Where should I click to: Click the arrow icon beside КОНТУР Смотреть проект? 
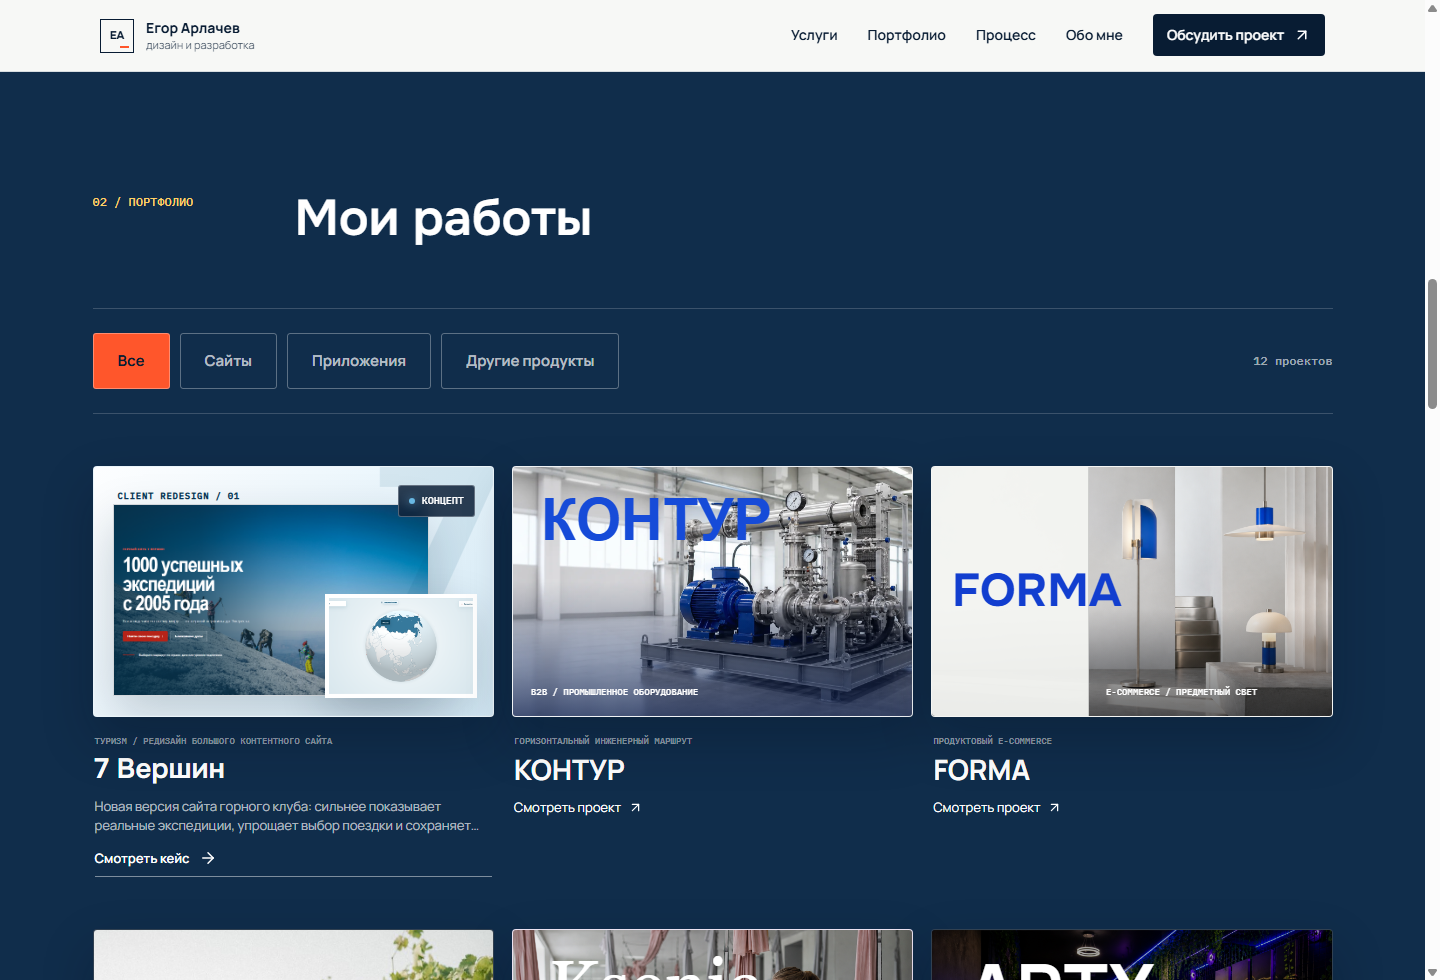(635, 807)
